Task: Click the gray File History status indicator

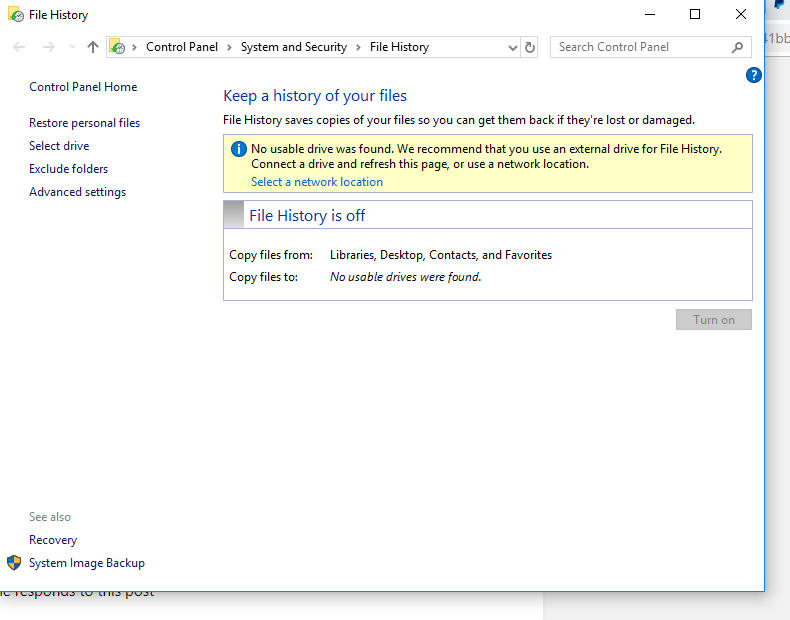Action: (234, 215)
